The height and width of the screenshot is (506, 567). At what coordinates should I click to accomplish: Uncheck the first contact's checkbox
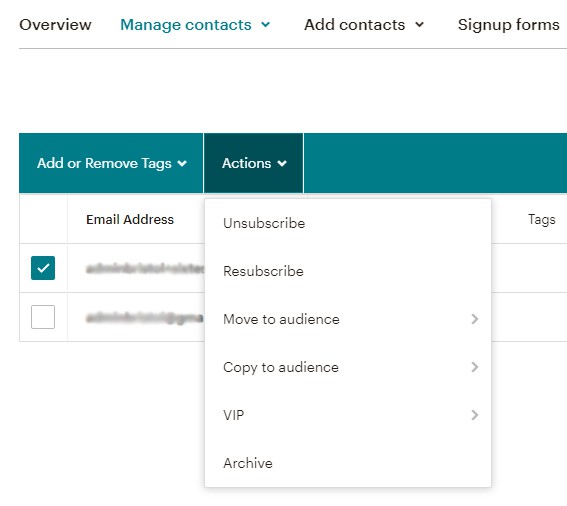pyautogui.click(x=43, y=268)
